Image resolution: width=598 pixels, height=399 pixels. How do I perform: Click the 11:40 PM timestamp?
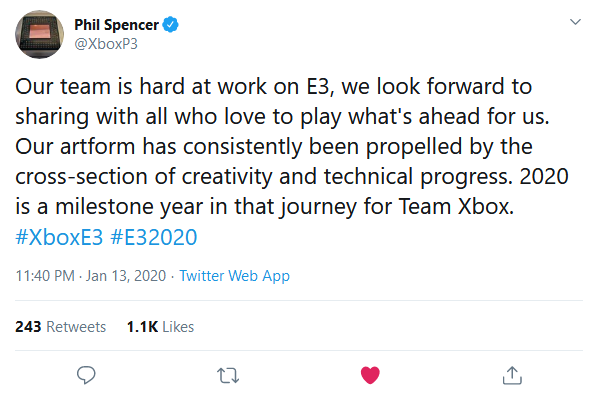(45, 276)
